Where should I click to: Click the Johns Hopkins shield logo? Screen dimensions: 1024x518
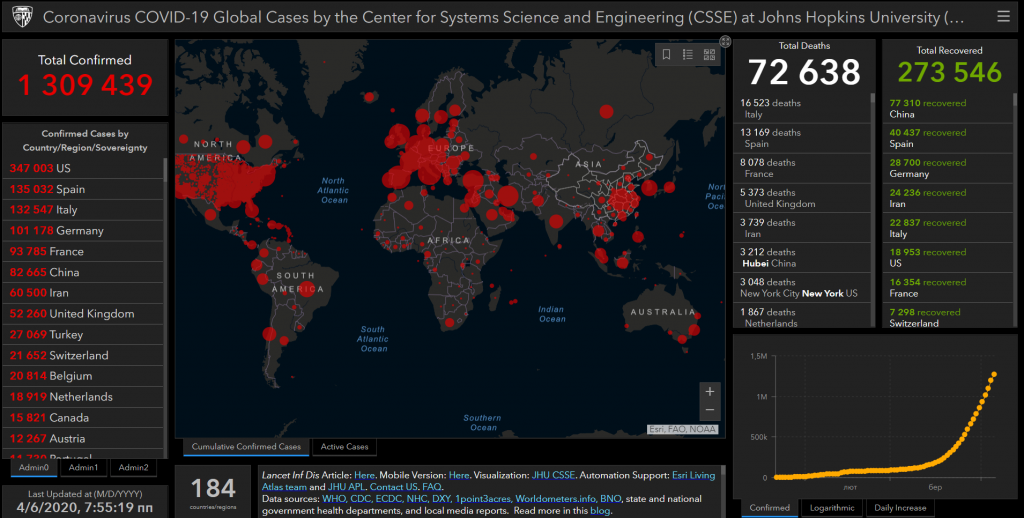pyautogui.click(x=21, y=17)
